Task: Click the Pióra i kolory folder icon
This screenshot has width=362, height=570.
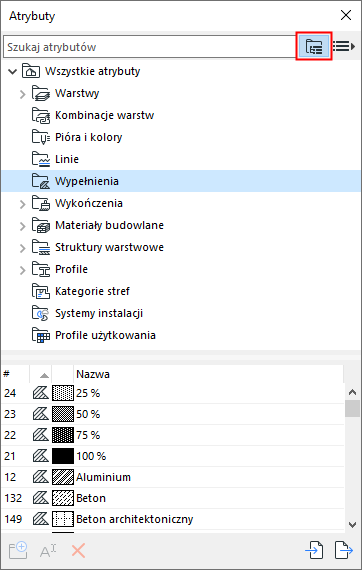Action: pyautogui.click(x=41, y=137)
